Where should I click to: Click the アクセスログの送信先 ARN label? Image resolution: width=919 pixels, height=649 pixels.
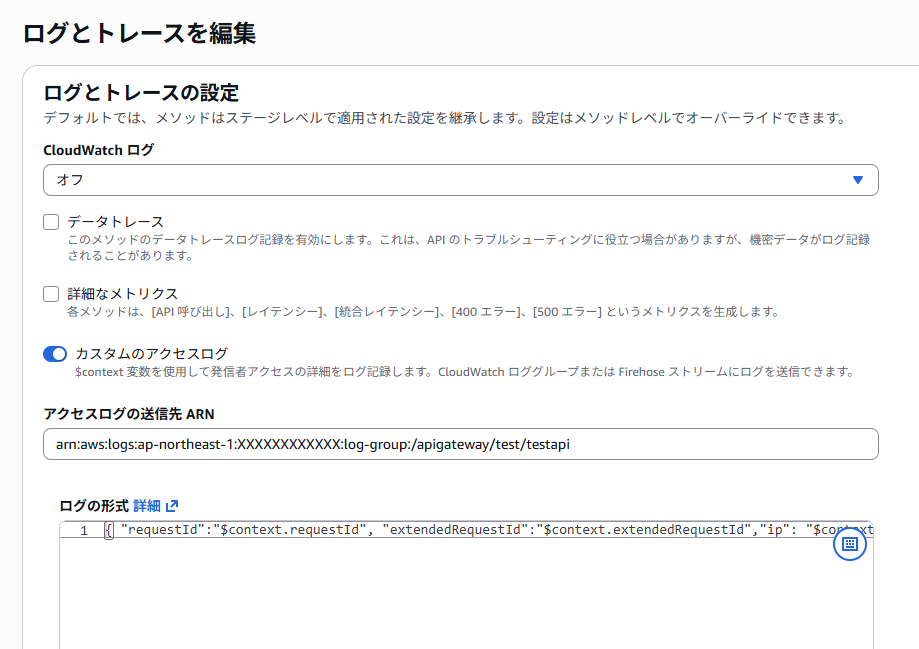[129, 414]
